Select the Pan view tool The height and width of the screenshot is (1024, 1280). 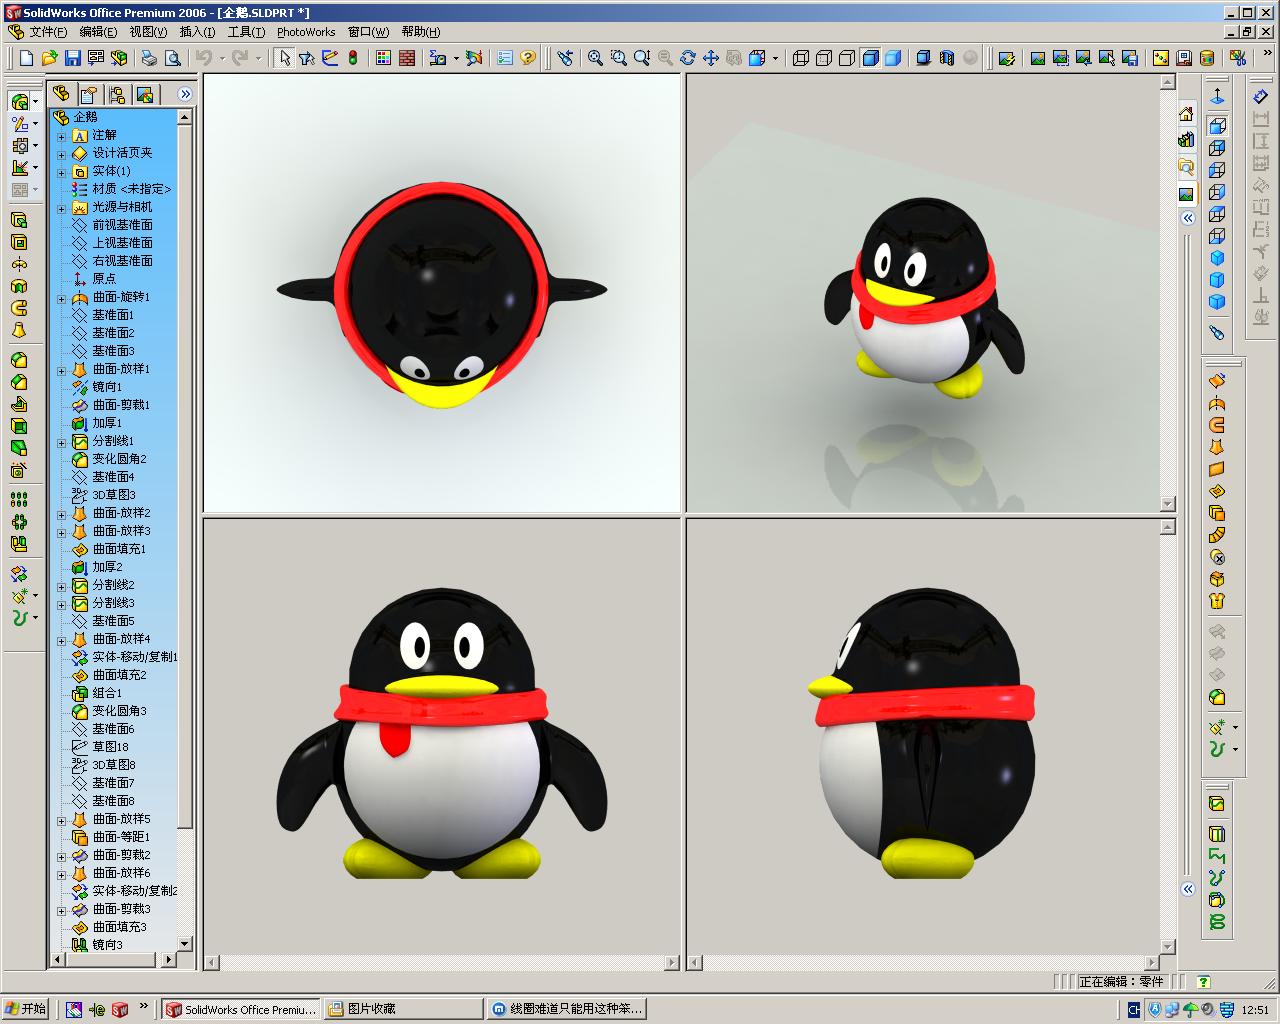click(710, 58)
